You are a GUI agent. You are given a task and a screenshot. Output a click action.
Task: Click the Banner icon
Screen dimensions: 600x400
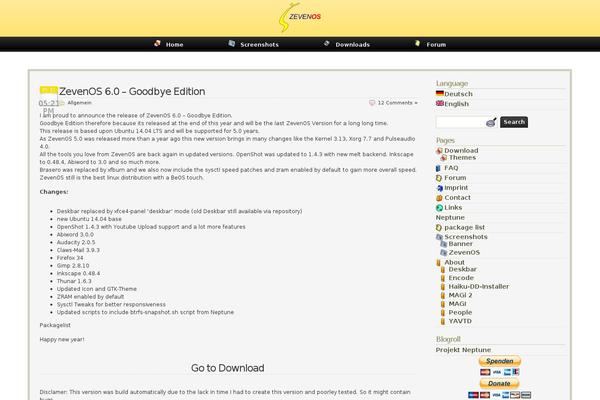click(443, 244)
